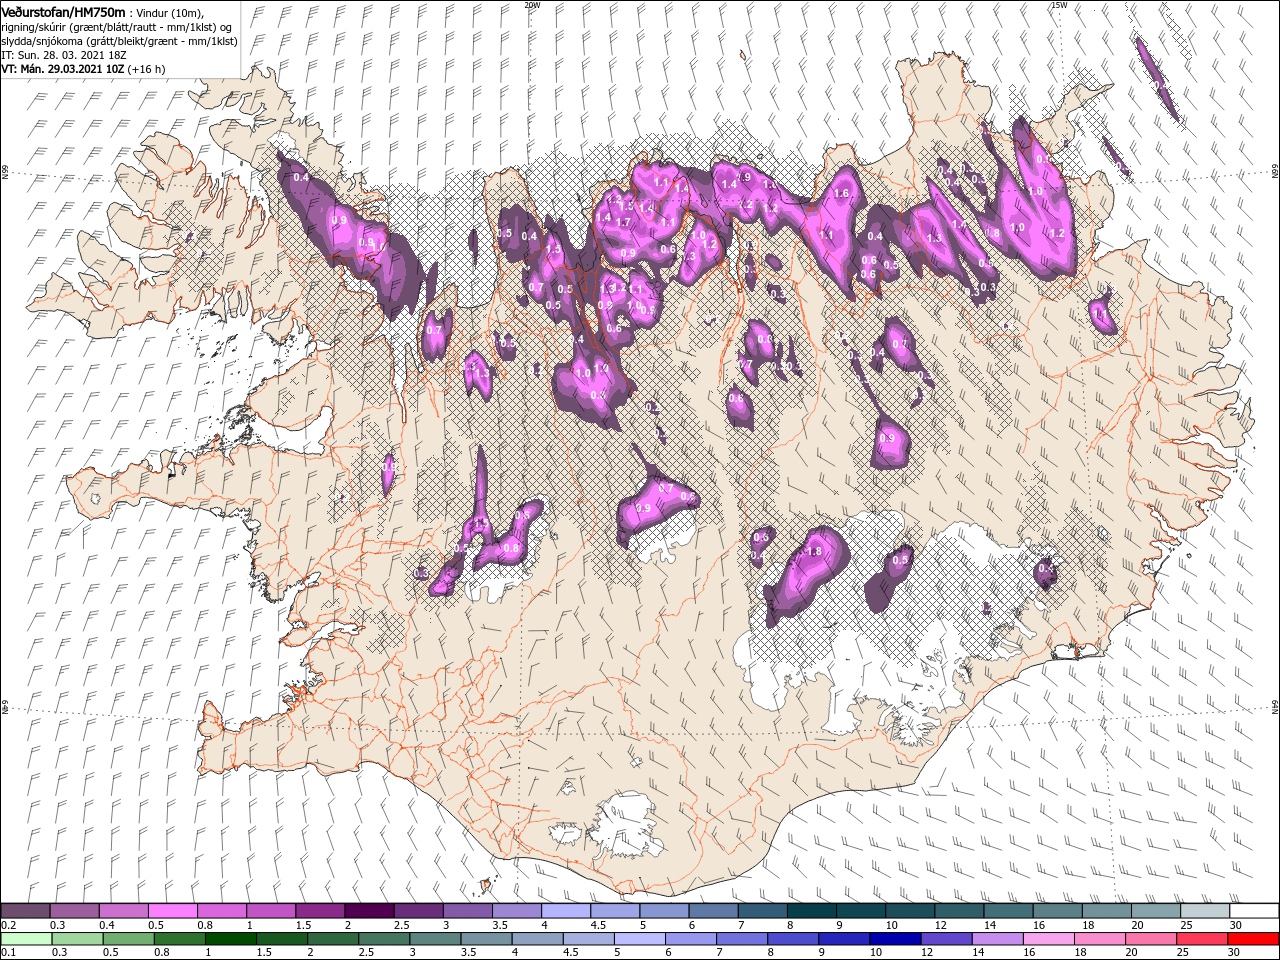1280x960 pixels.
Task: Select the 25 red-pink swatch in lower legend
Action: (1203, 938)
